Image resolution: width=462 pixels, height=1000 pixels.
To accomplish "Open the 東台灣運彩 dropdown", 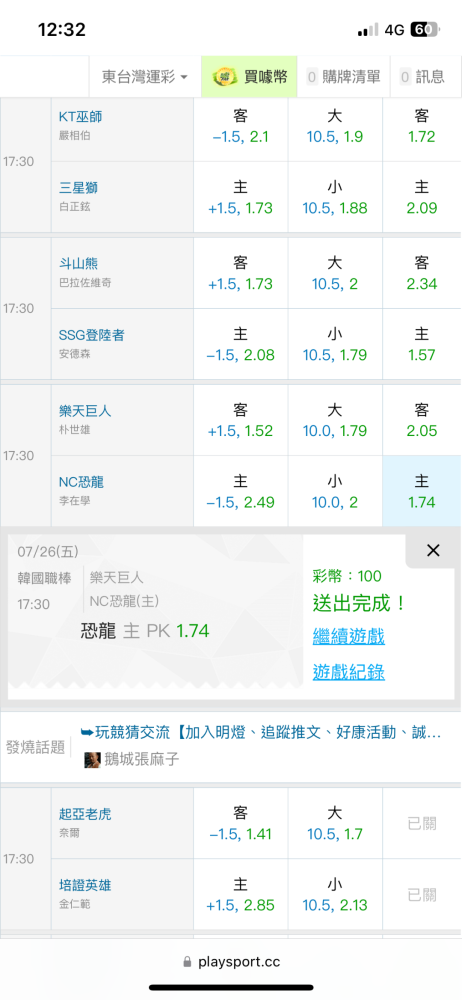I will pos(145,77).
